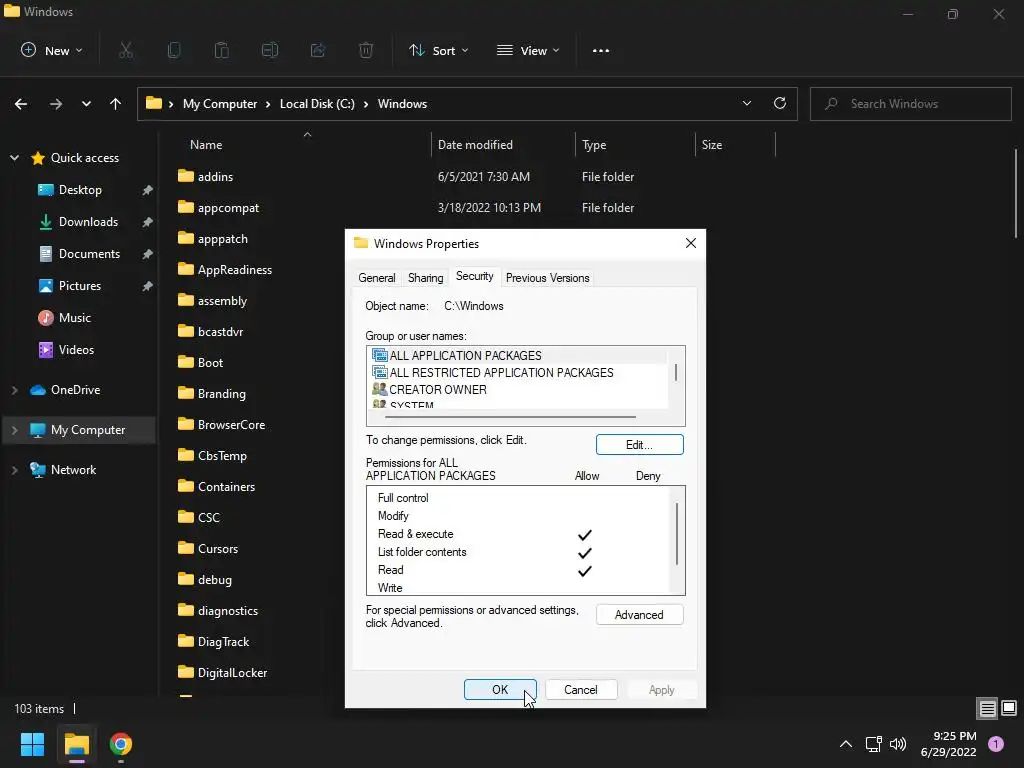Click Cancel in Windows Properties
The image size is (1024, 768).
[x=581, y=690]
